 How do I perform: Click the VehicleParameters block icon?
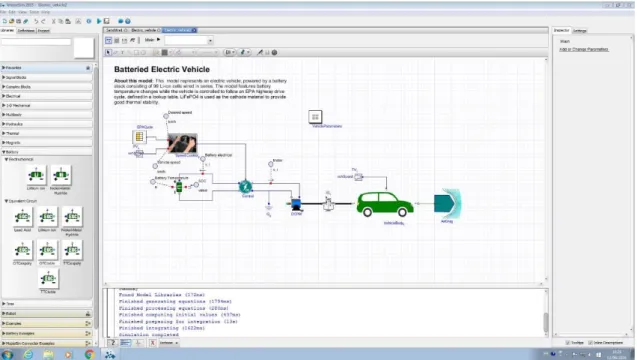pyautogui.click(x=315, y=117)
